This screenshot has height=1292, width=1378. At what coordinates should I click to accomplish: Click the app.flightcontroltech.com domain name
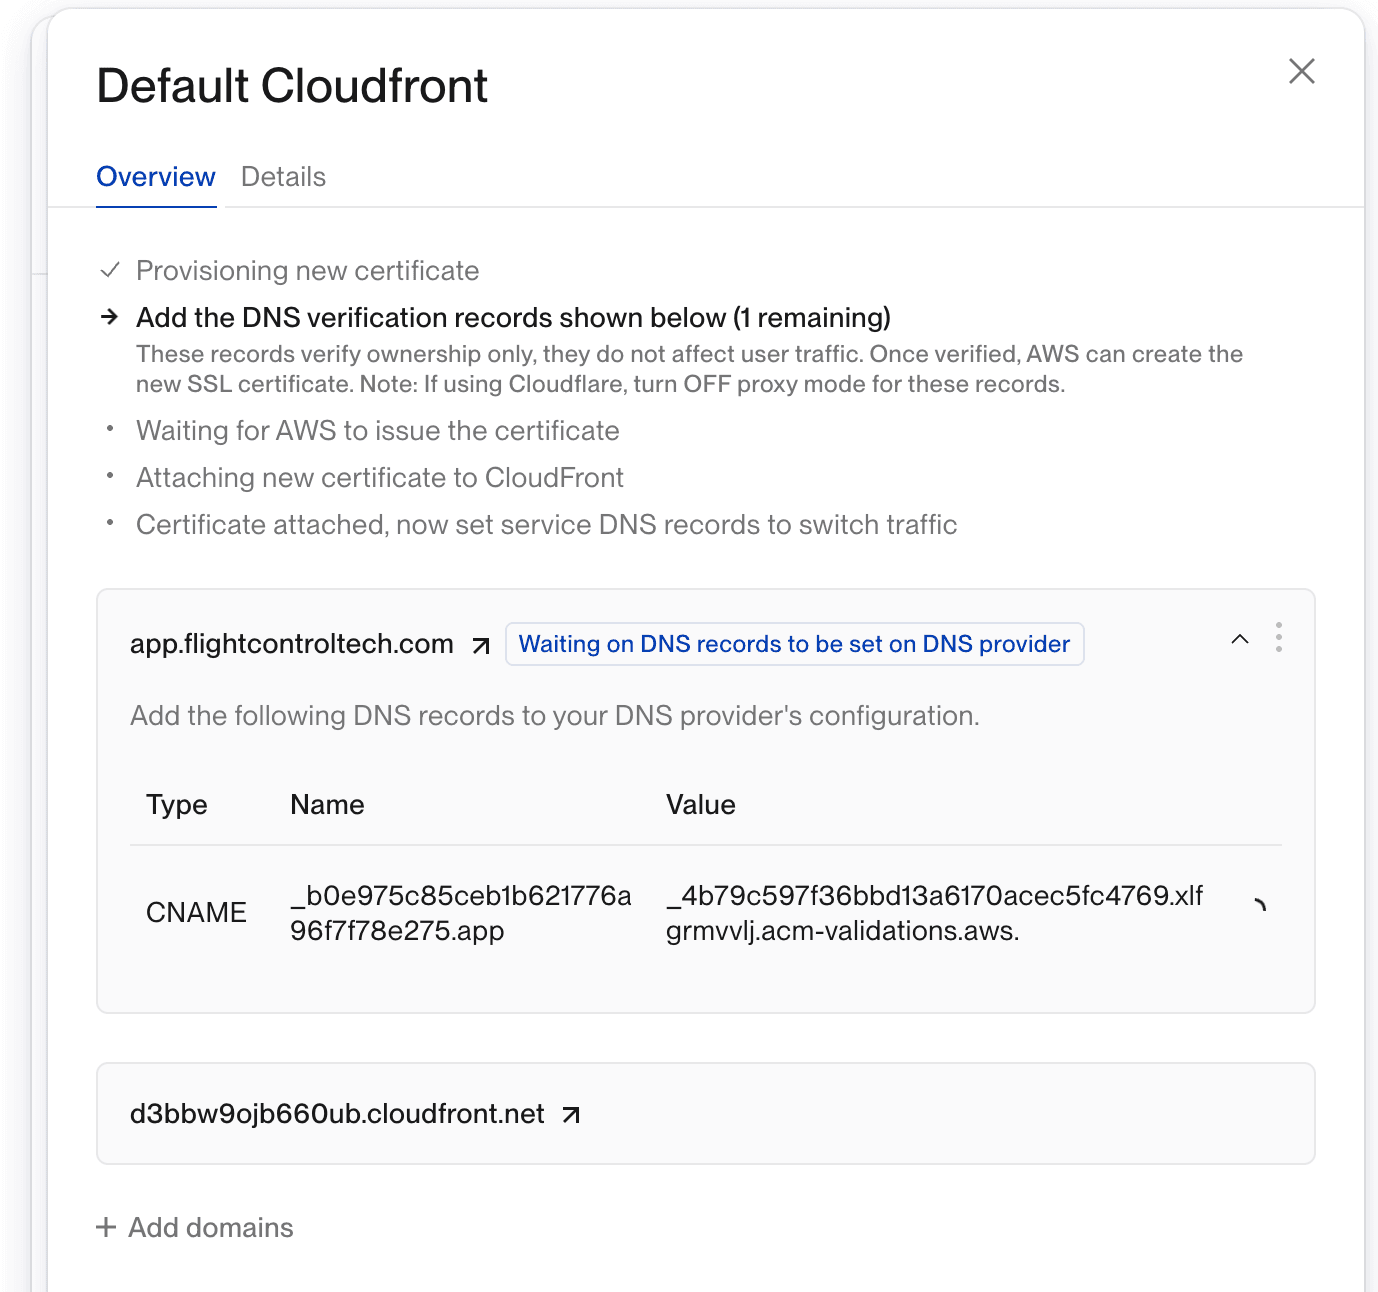click(292, 644)
